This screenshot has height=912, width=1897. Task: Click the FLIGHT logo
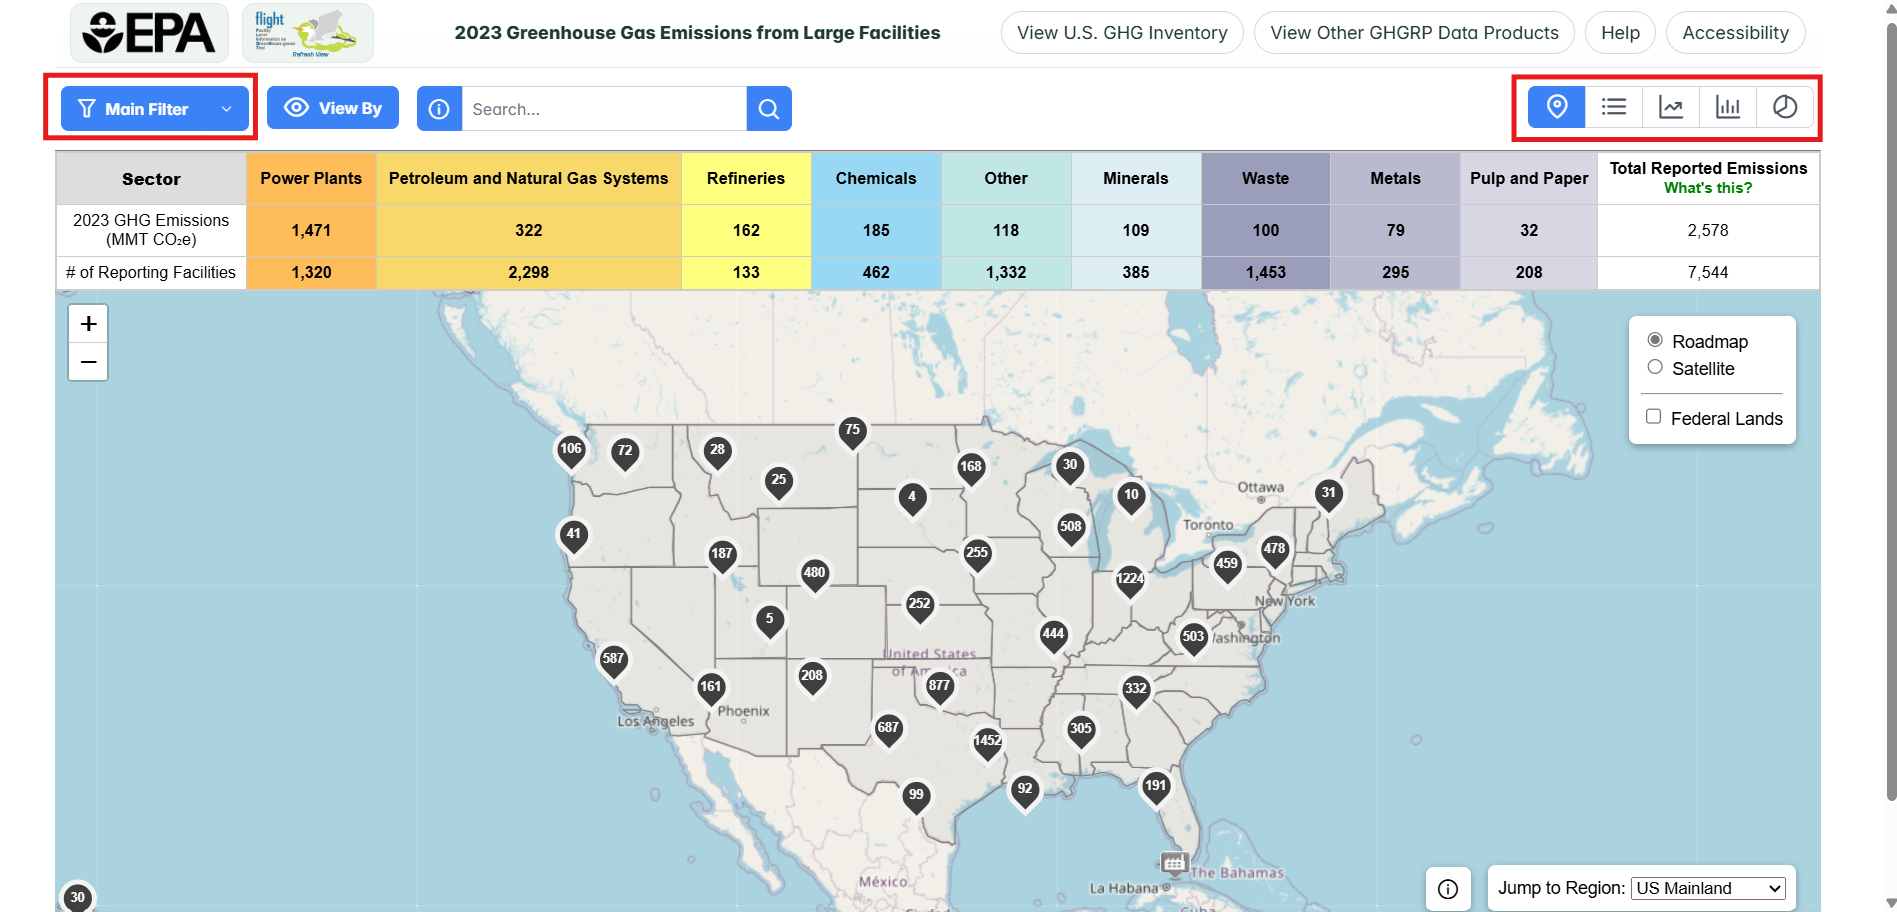308,32
